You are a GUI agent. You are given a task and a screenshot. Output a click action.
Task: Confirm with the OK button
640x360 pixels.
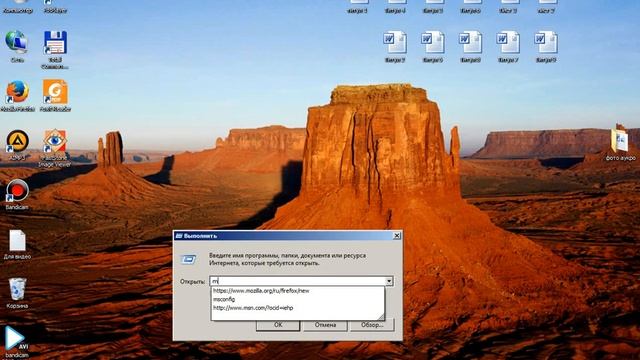(x=278, y=325)
